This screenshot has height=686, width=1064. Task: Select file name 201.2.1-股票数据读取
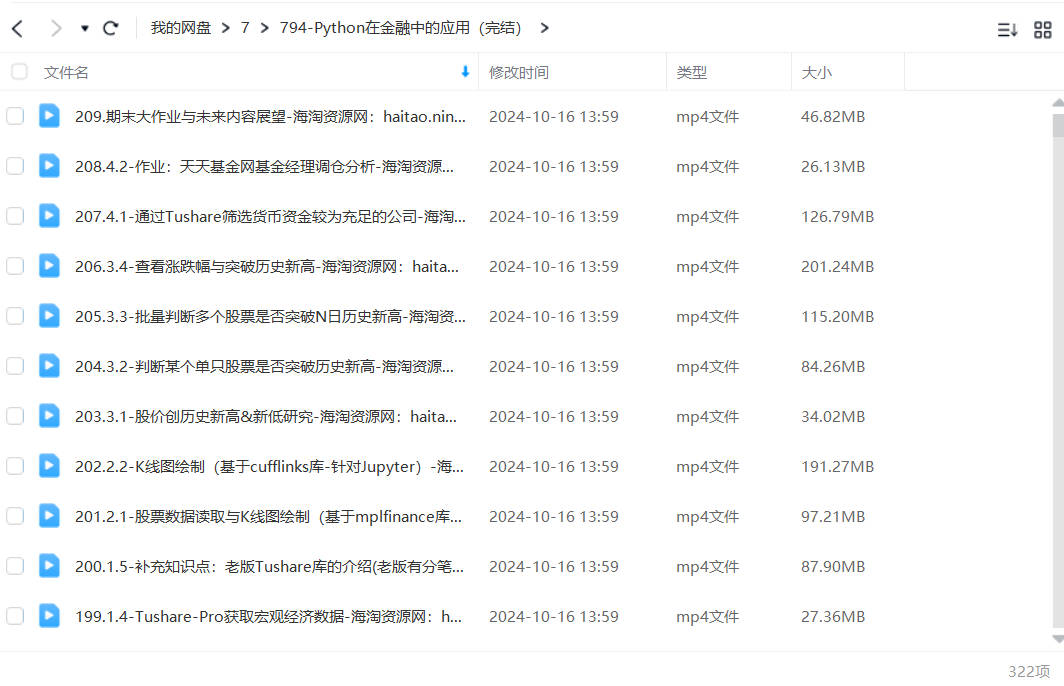(x=268, y=517)
